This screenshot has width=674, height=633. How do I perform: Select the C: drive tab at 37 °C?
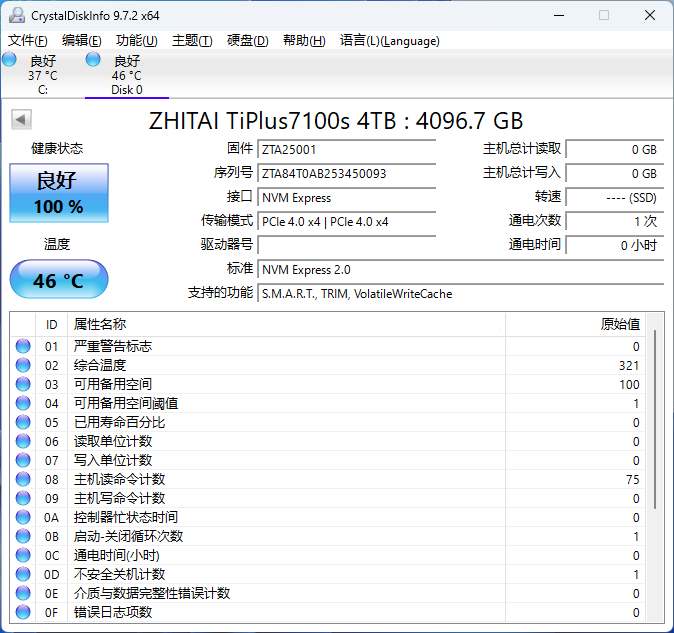click(43, 75)
